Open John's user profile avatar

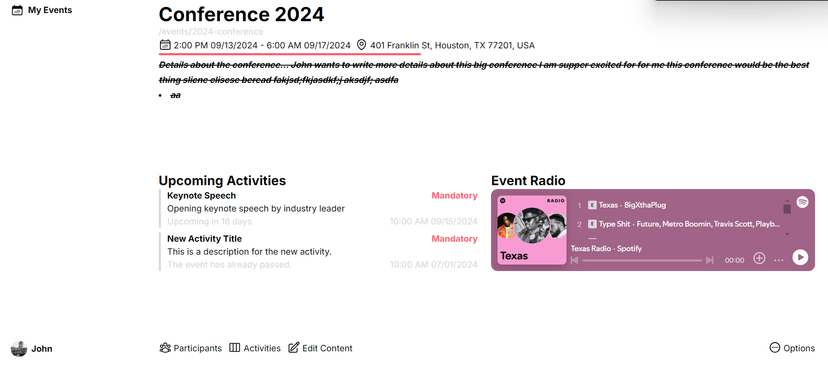pos(19,349)
